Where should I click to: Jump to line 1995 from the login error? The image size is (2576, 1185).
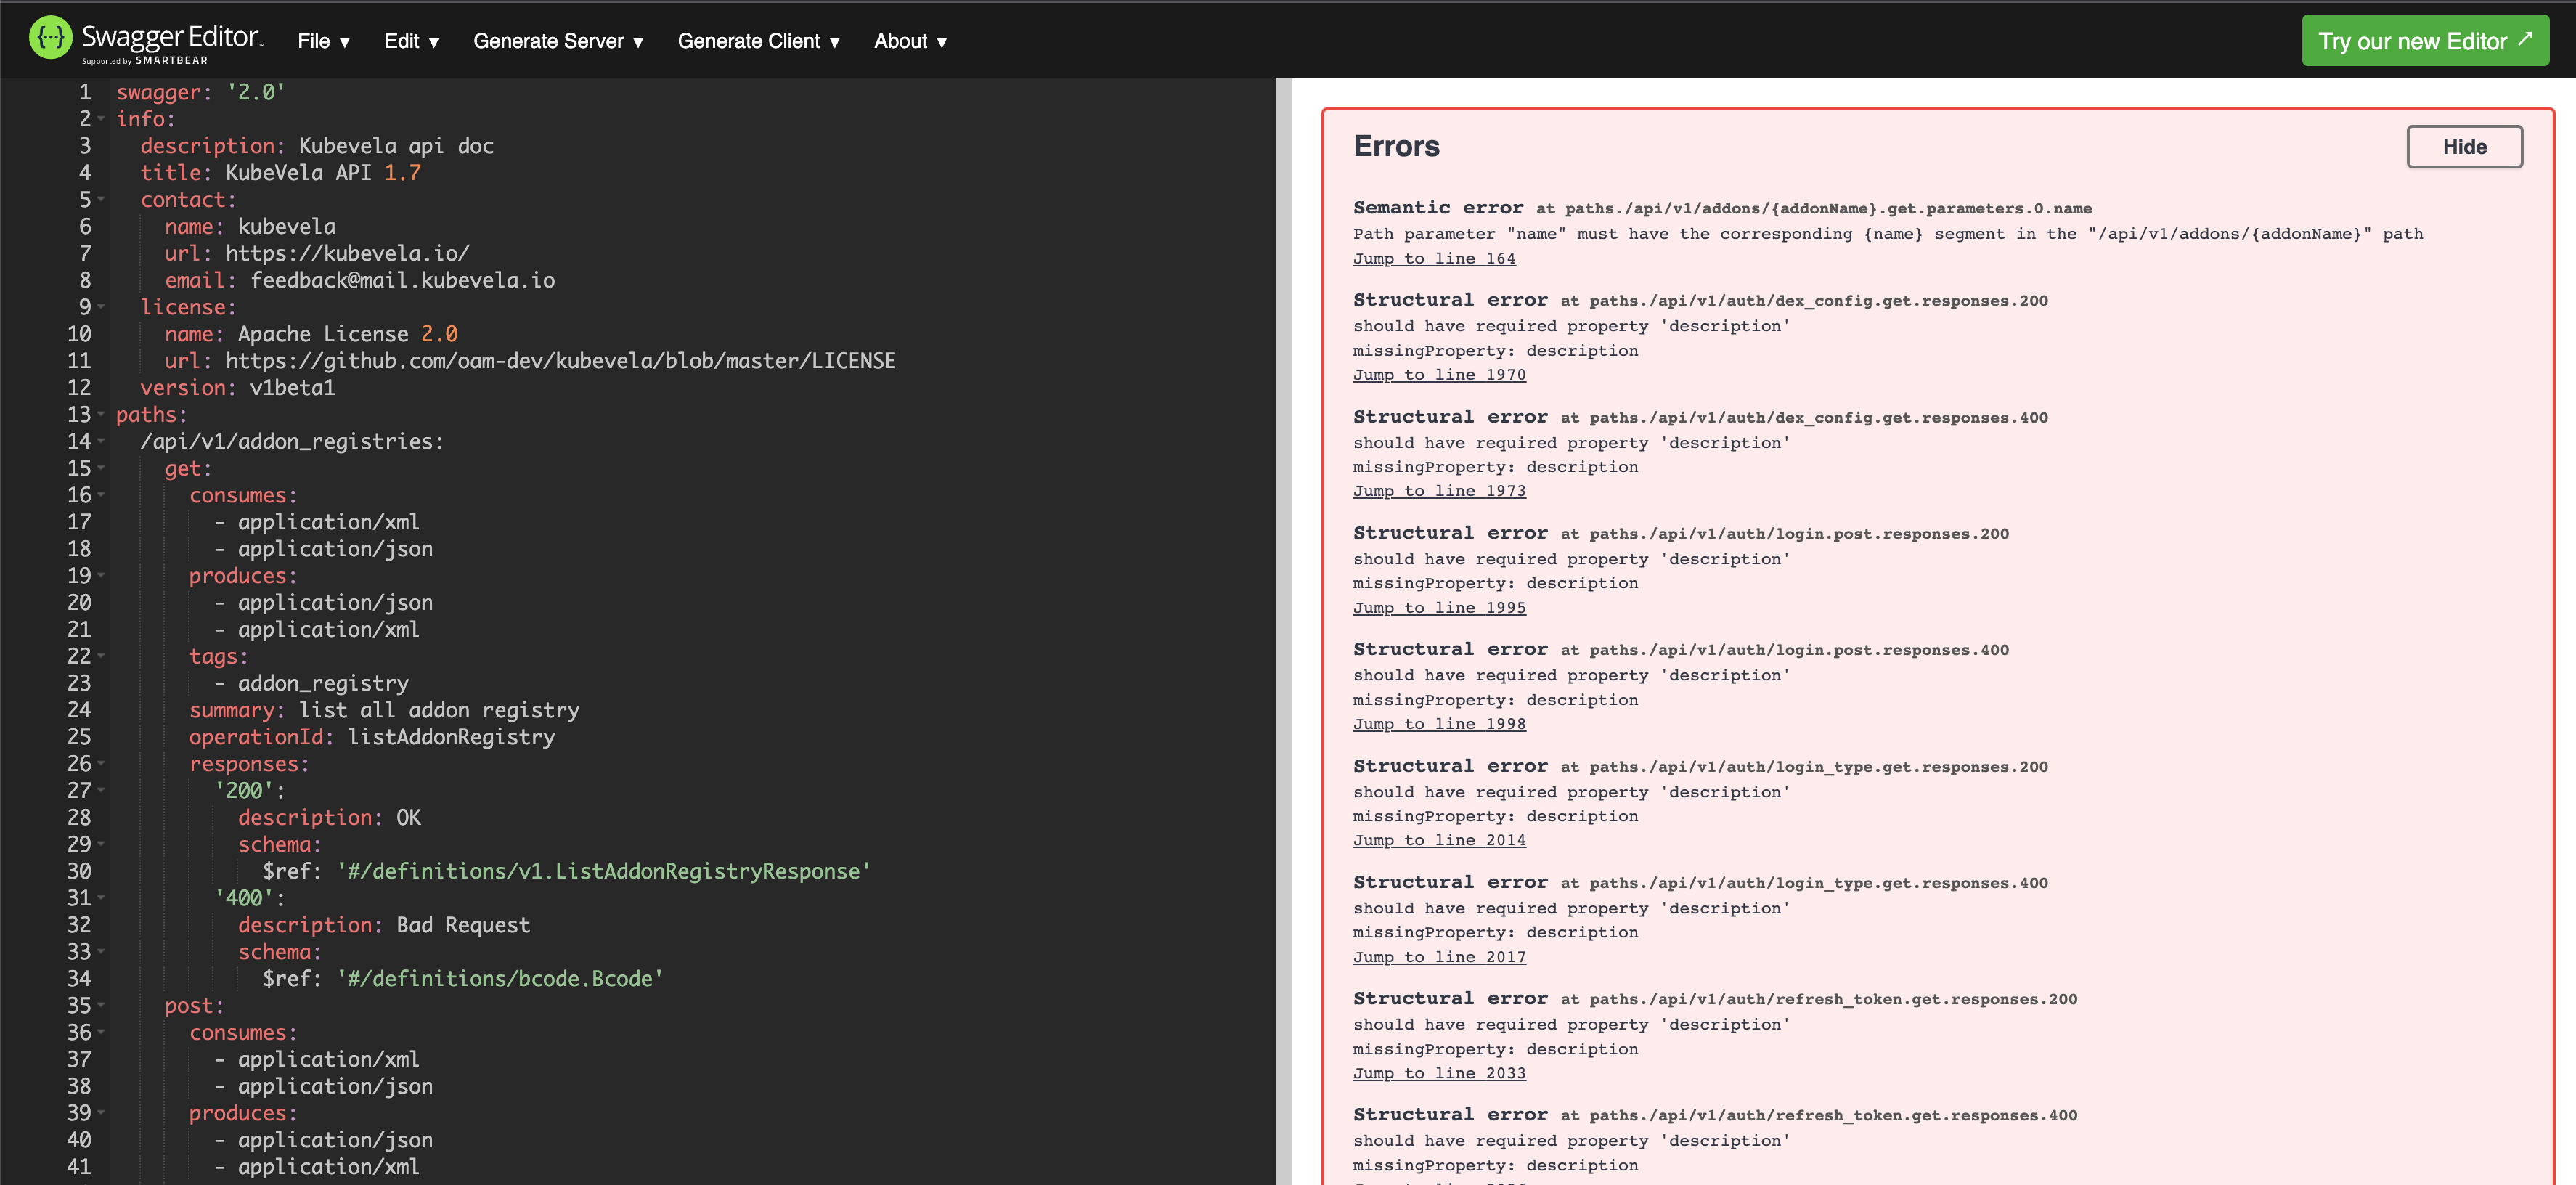tap(1439, 607)
